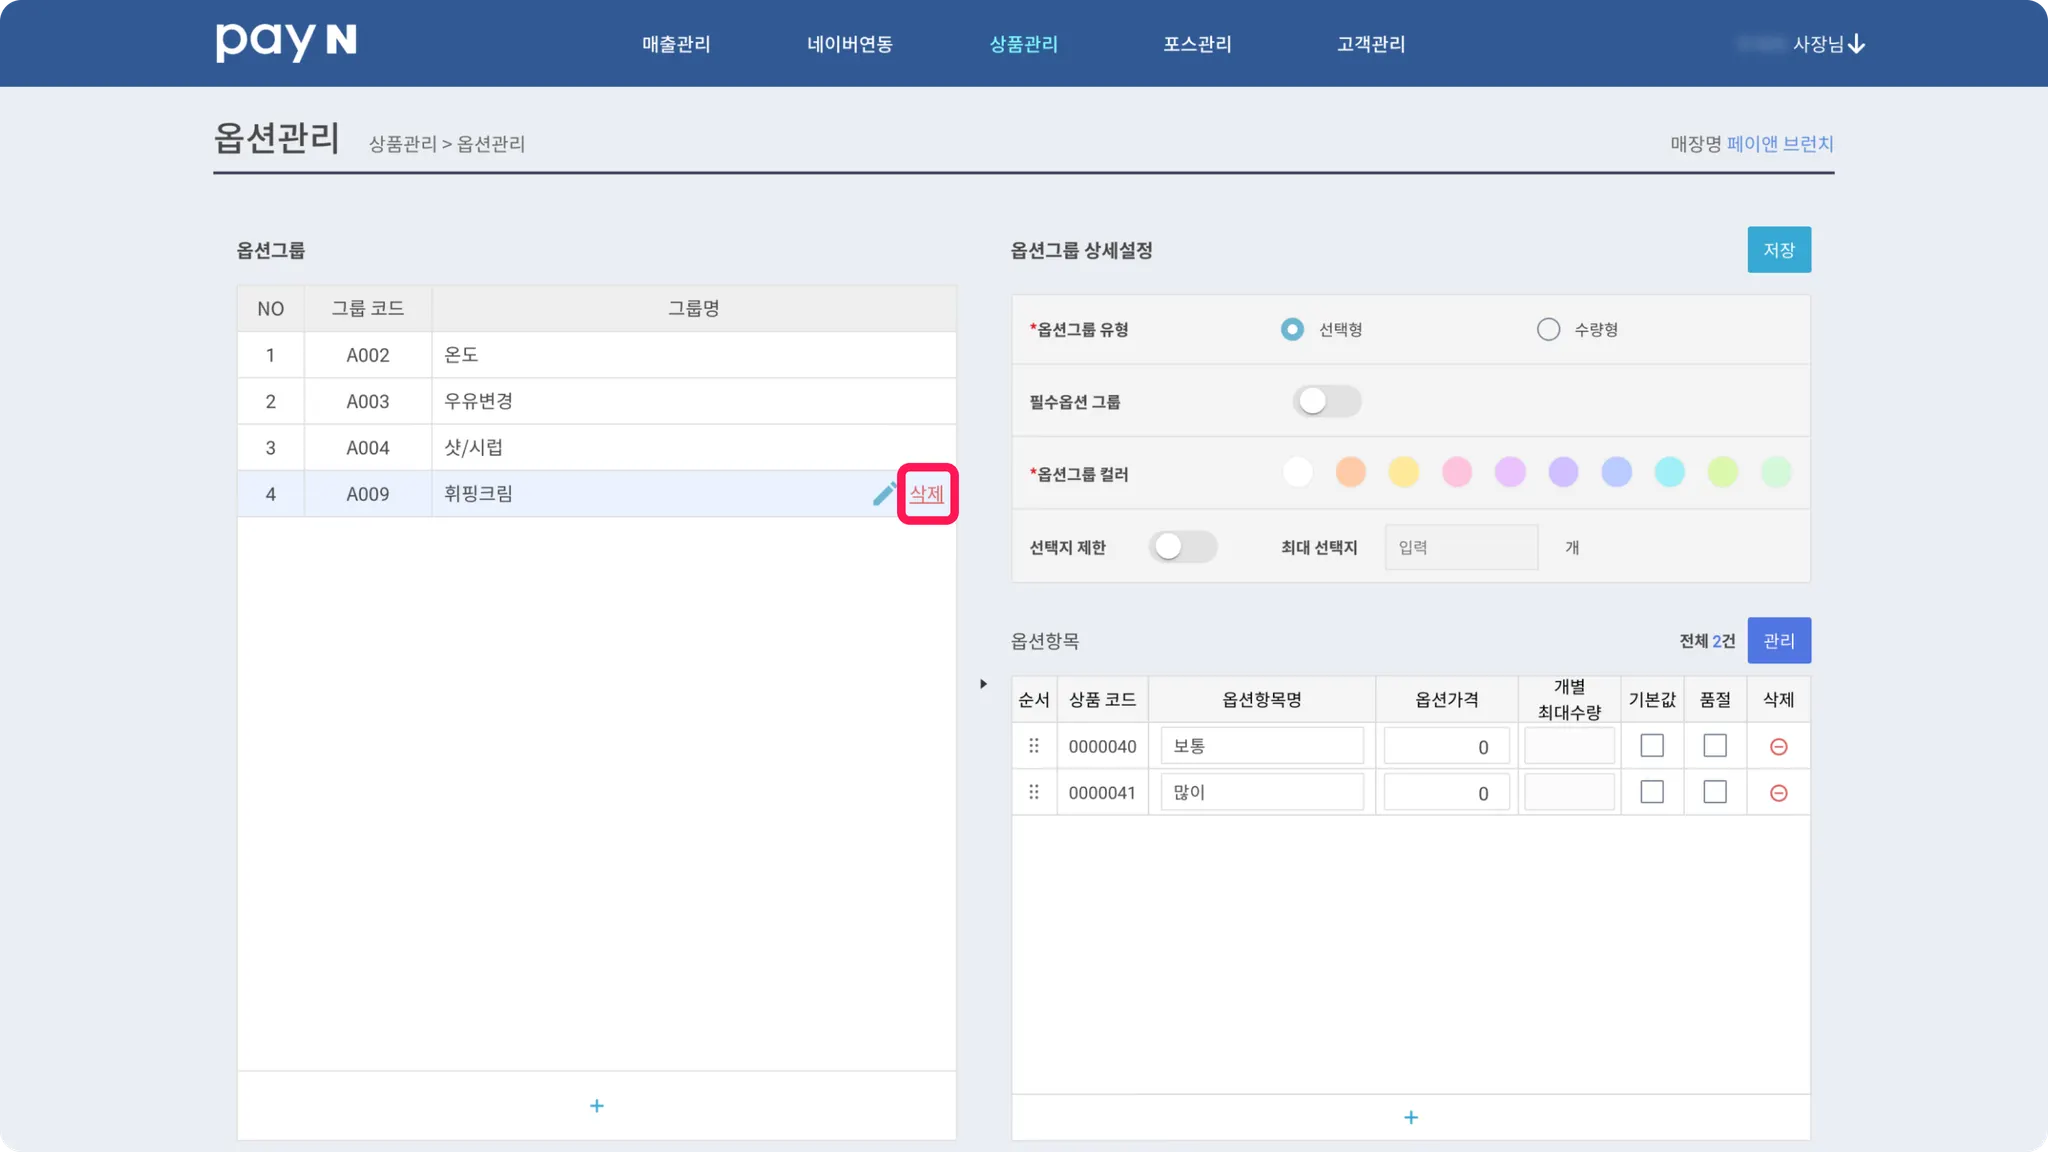Open the 사장님 account dropdown arrow
The image size is (2048, 1152).
1857,44
